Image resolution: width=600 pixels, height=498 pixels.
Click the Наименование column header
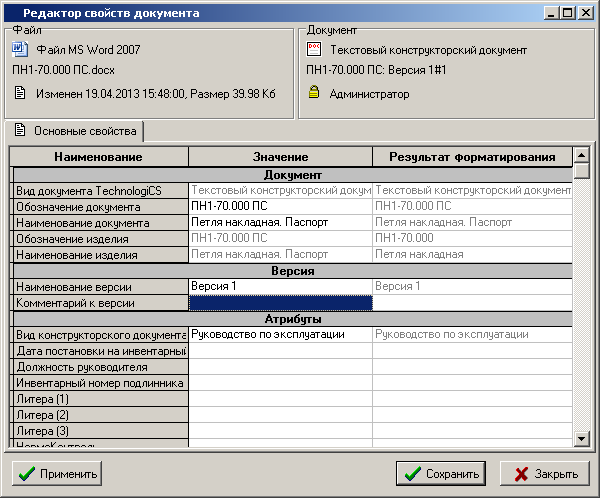tap(99, 157)
